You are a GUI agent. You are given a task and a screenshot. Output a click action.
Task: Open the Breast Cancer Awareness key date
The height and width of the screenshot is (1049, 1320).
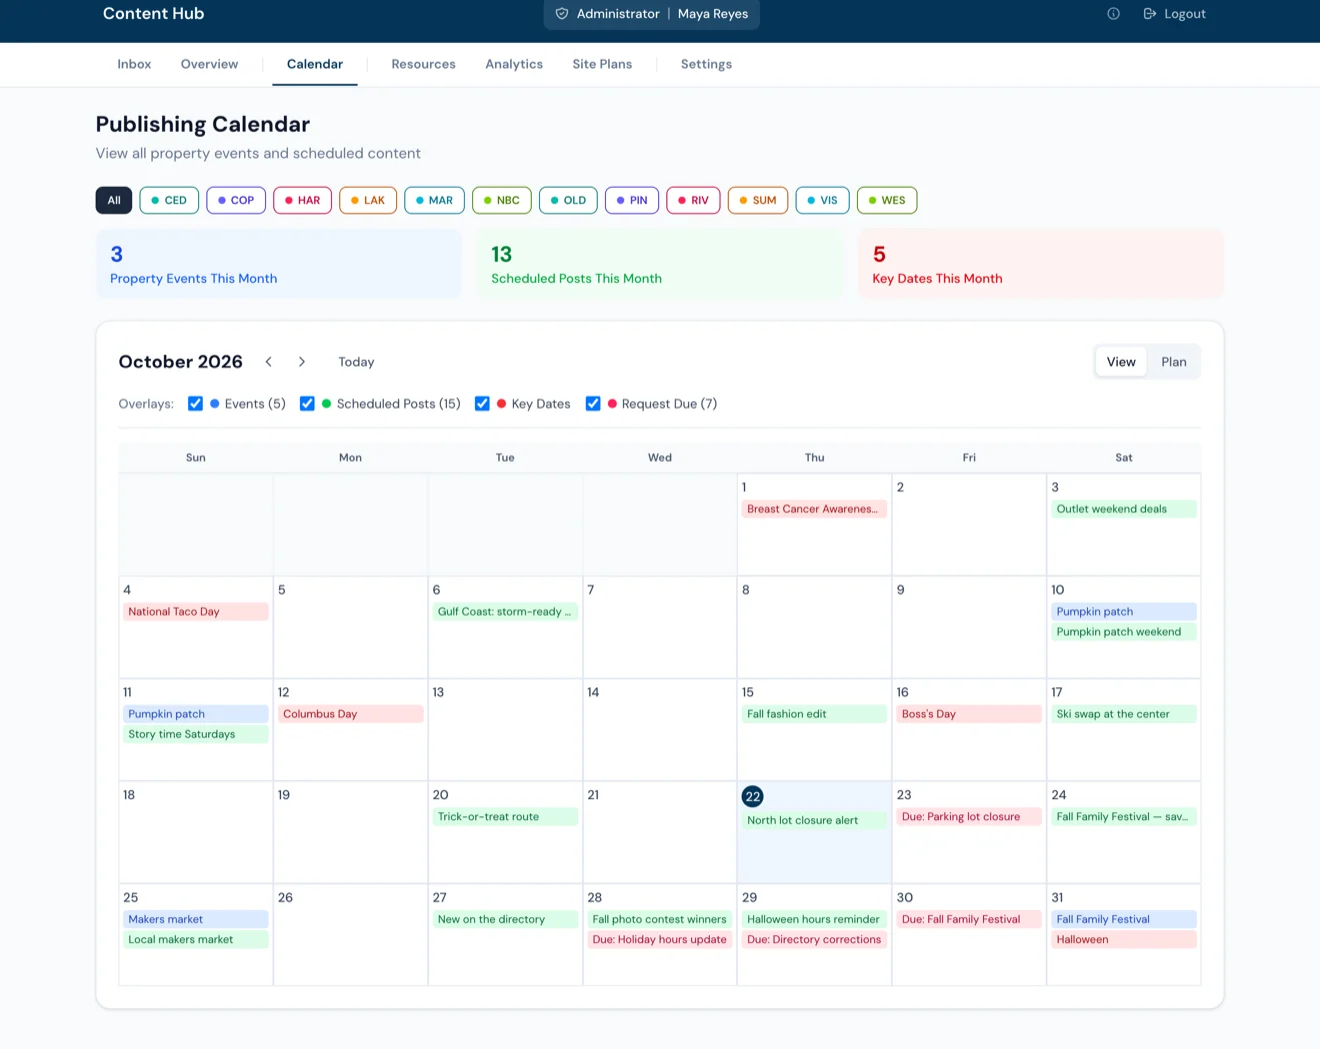pos(814,509)
